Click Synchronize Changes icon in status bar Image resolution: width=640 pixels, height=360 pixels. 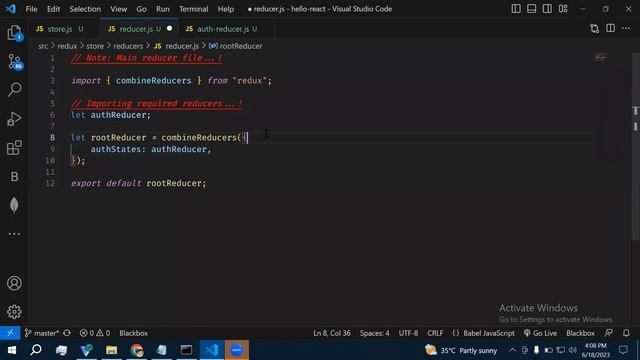click(x=67, y=333)
